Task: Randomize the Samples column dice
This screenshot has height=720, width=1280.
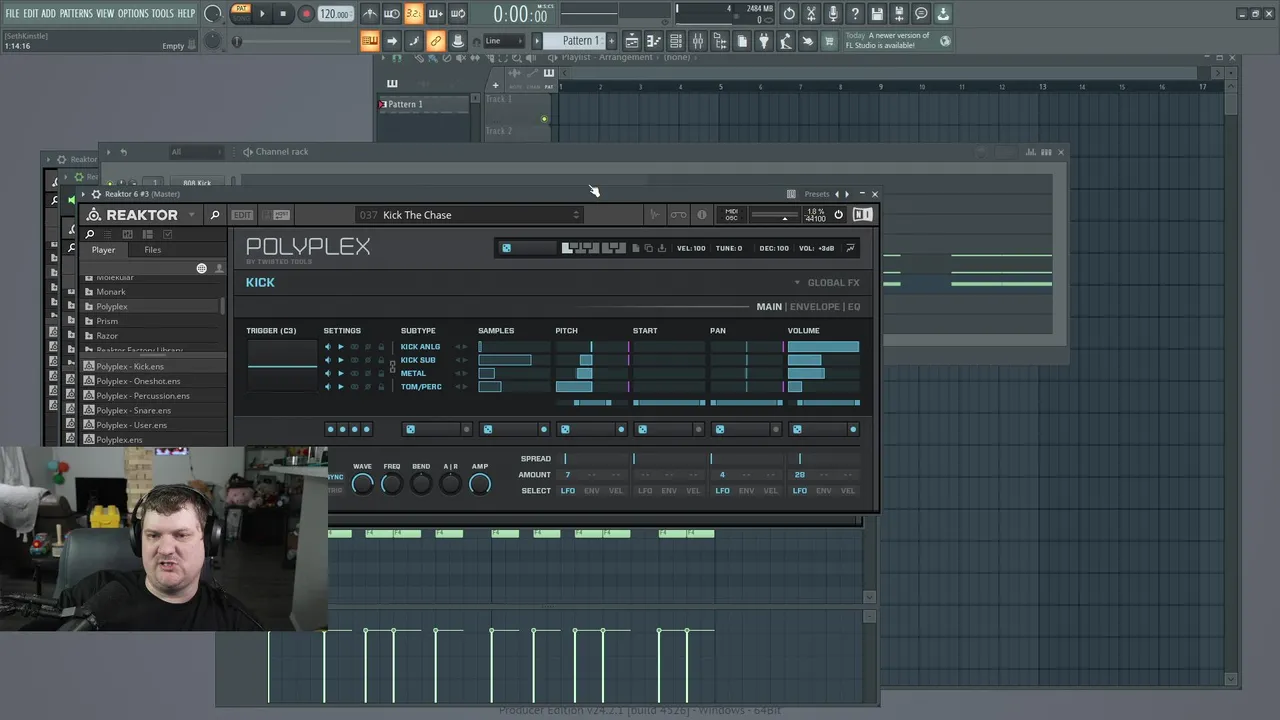Action: [x=488, y=429]
